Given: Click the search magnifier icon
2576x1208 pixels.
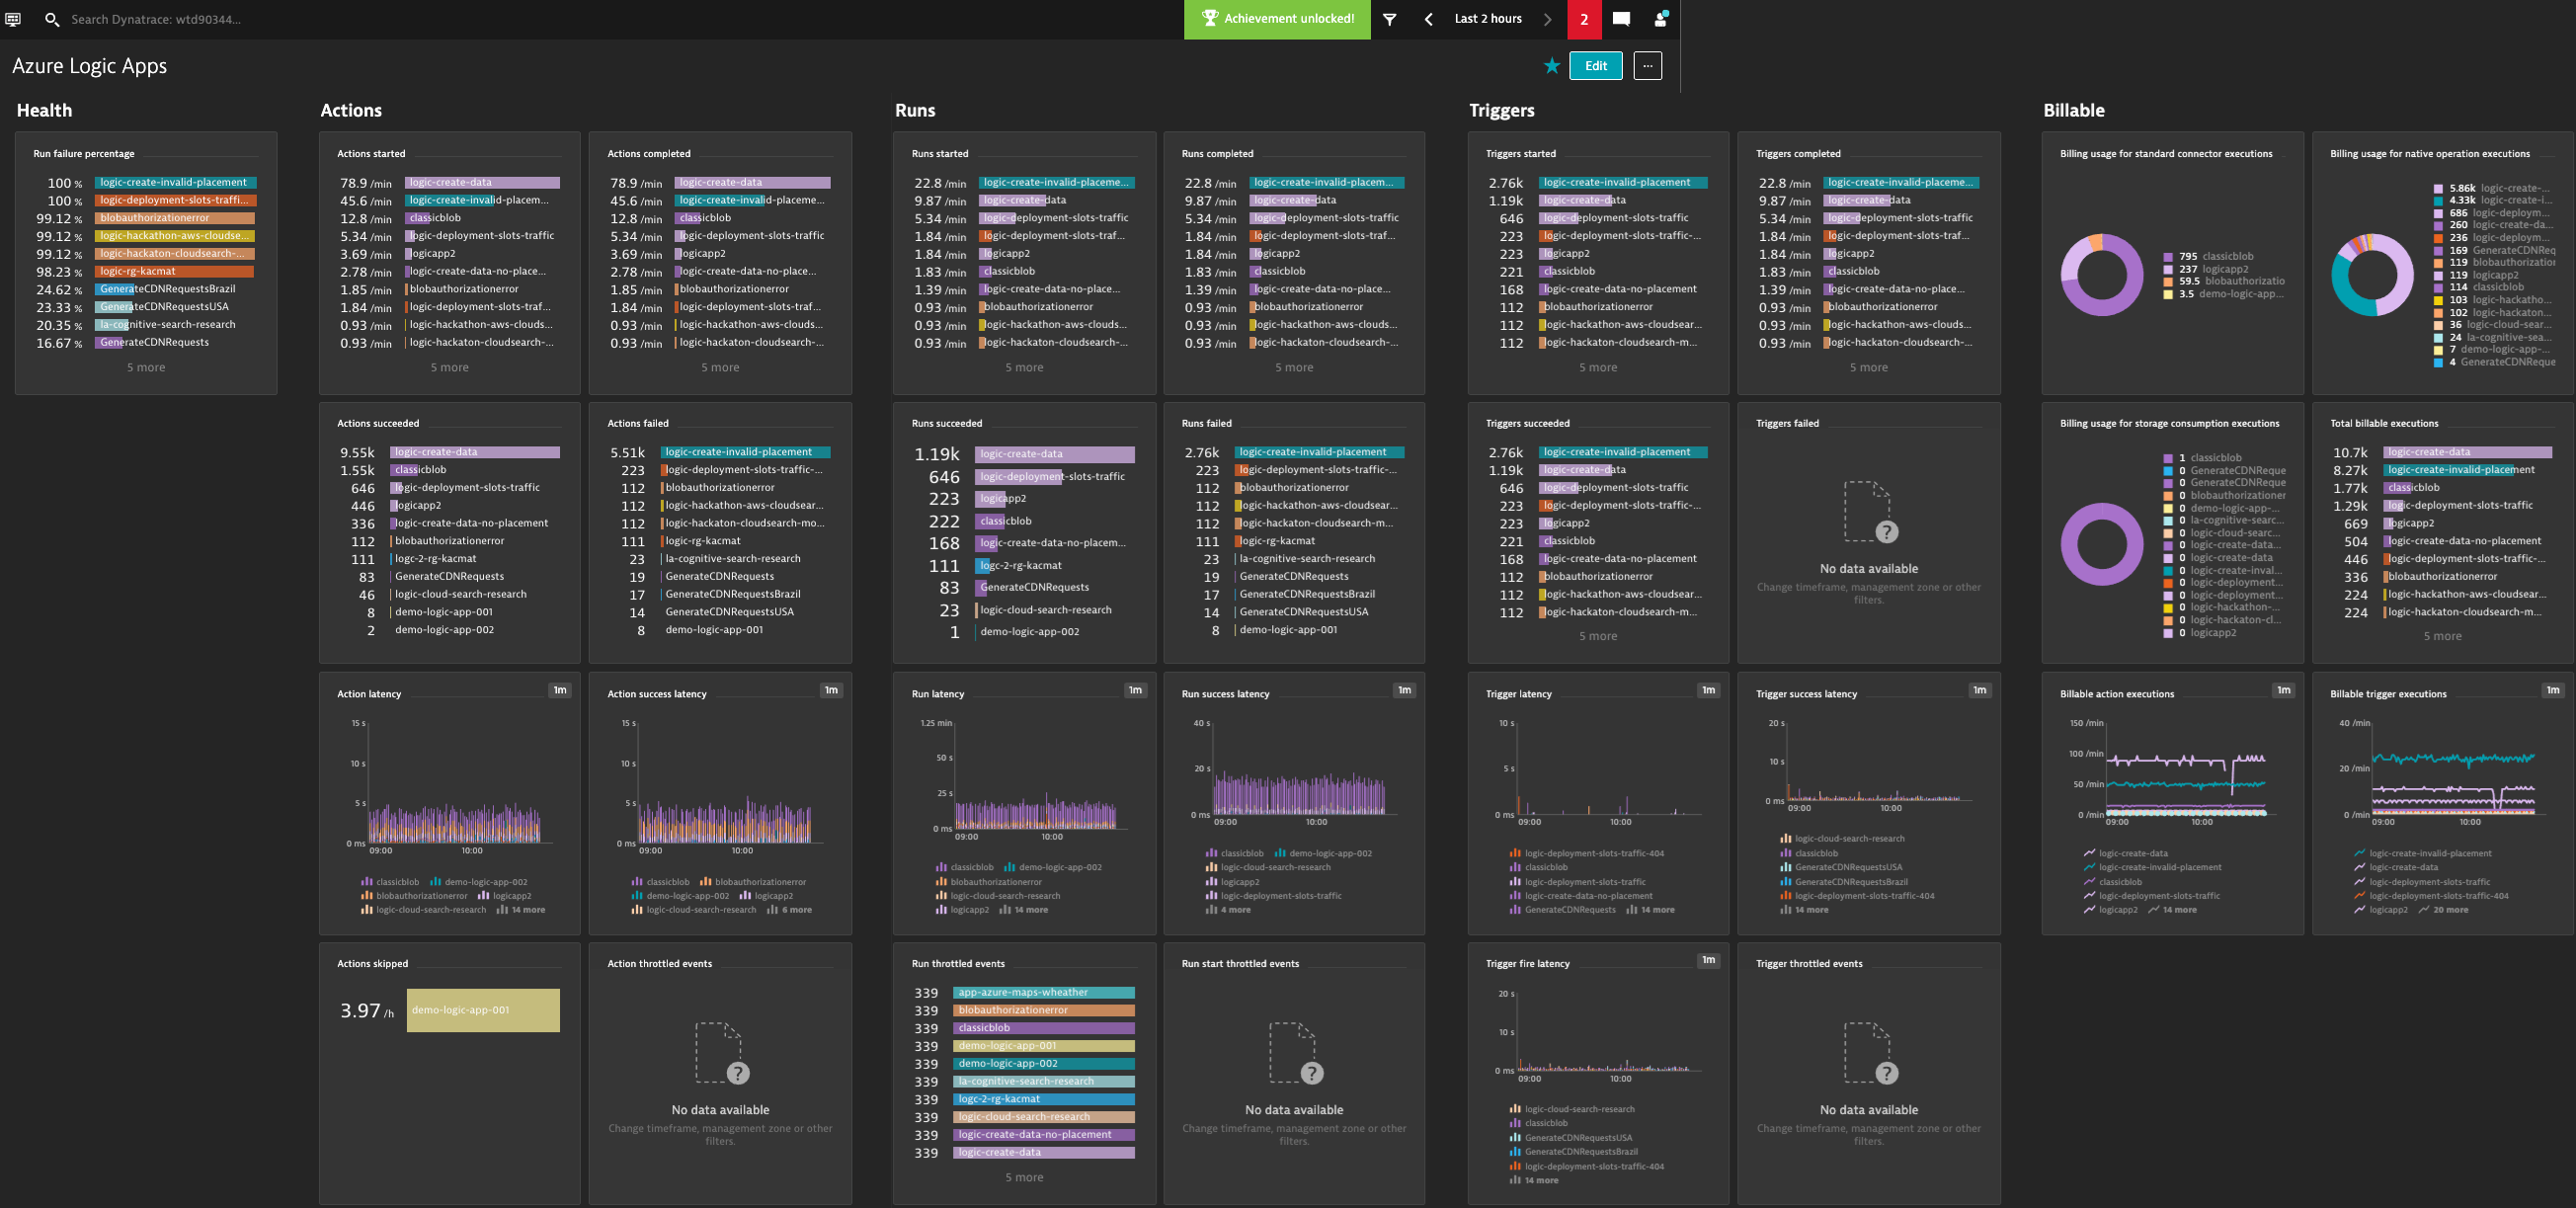Looking at the screenshot, I should (x=52, y=19).
